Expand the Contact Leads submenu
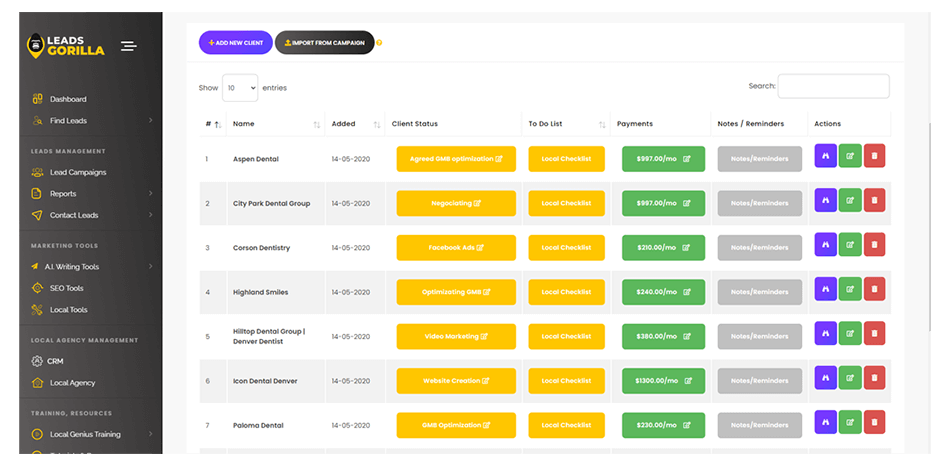Screen dimensions: 950x466 pyautogui.click(x=151, y=215)
